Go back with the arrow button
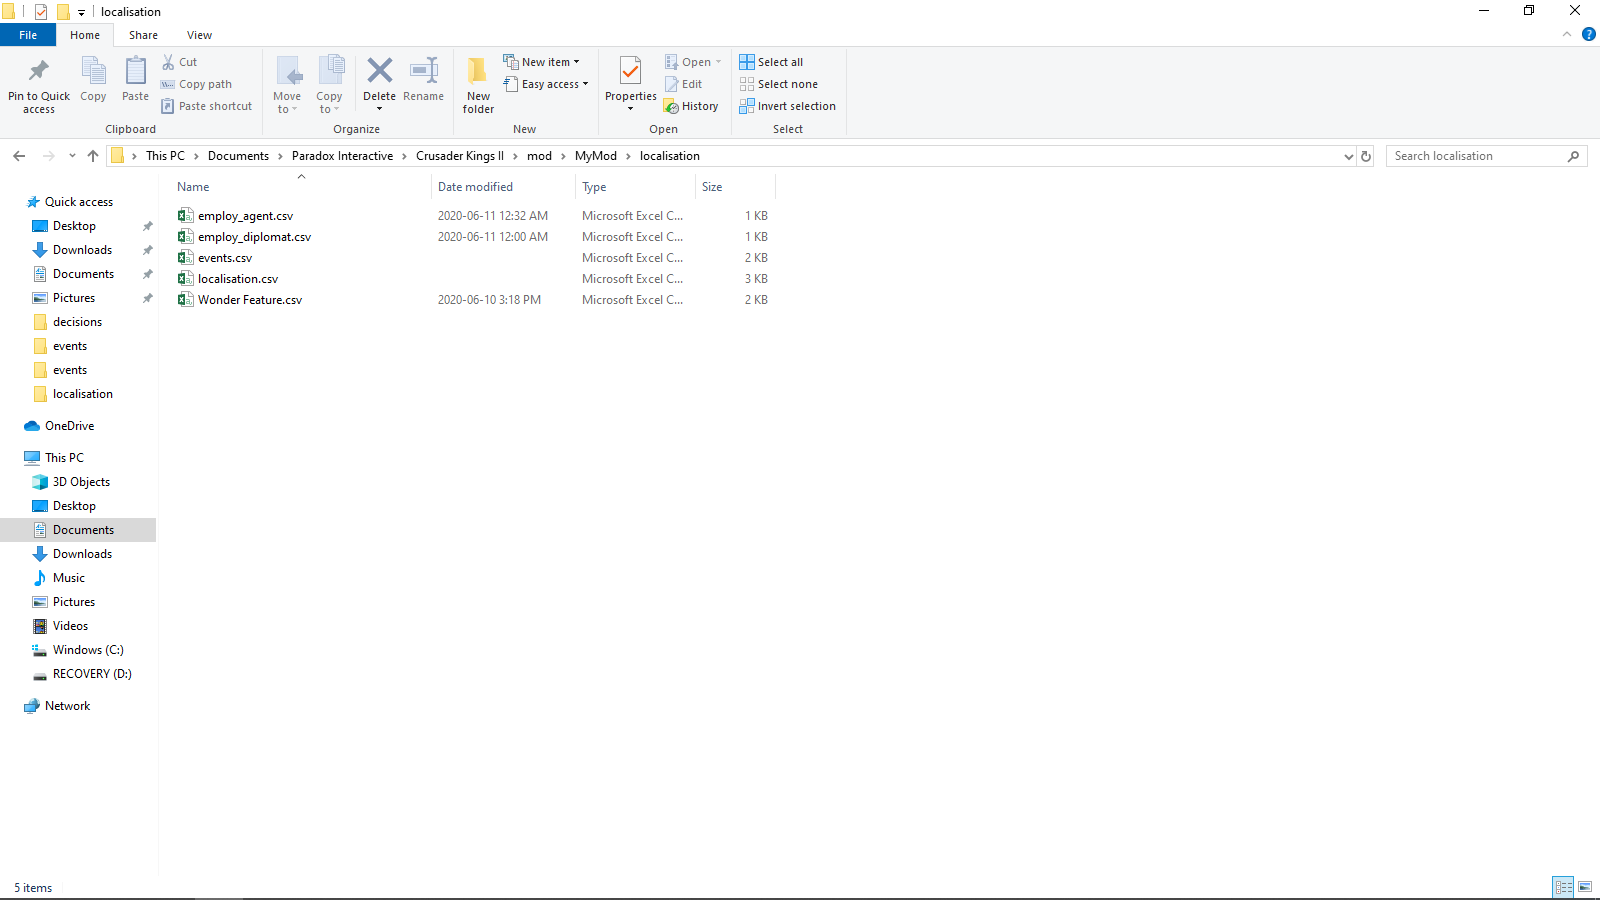Viewport: 1600px width, 900px height. click(x=19, y=156)
